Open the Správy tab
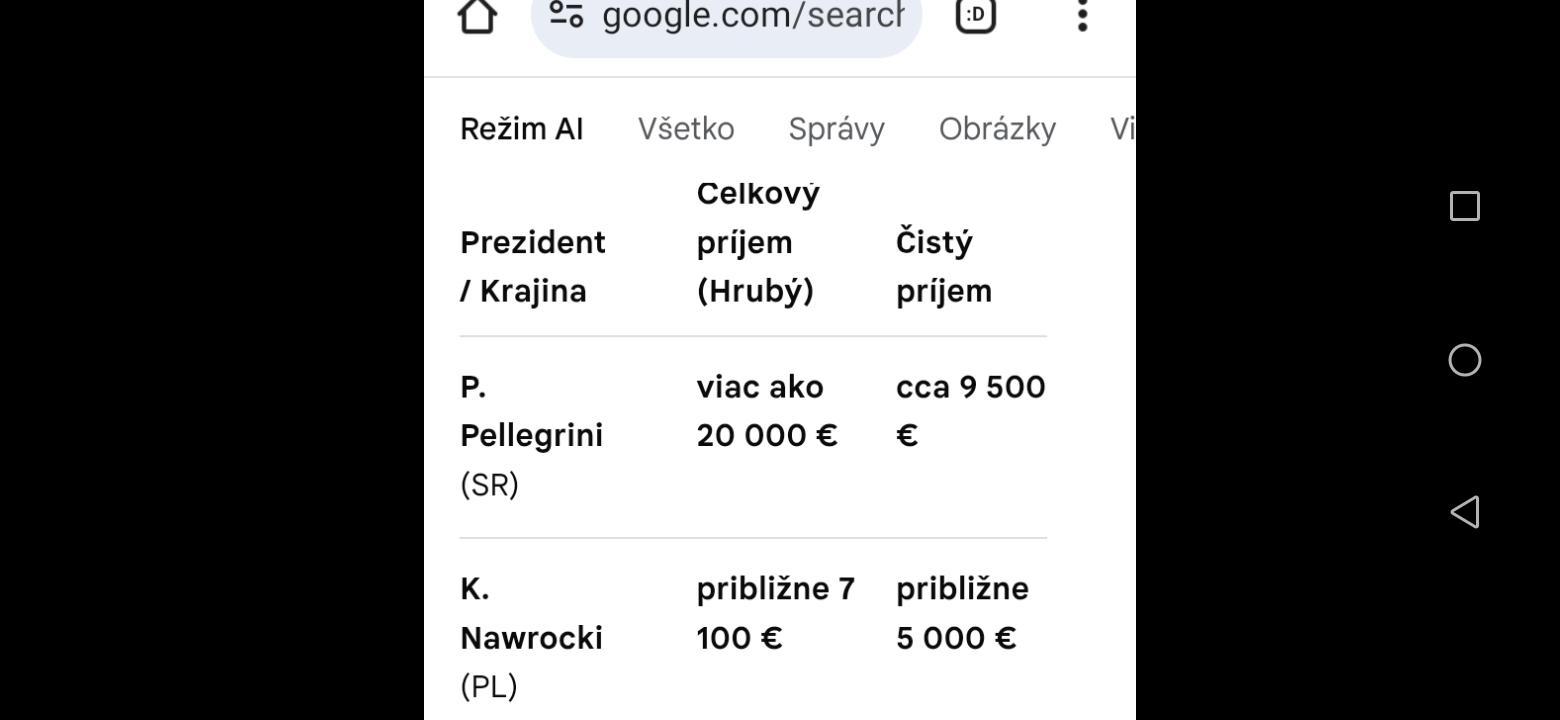 (x=836, y=129)
